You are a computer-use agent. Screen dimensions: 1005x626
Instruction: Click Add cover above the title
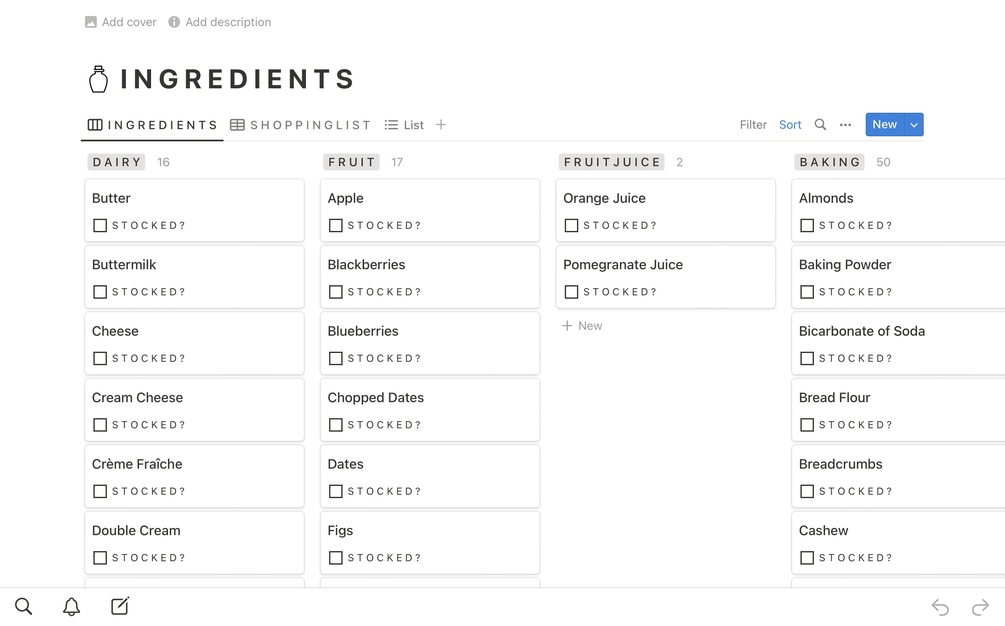click(121, 22)
